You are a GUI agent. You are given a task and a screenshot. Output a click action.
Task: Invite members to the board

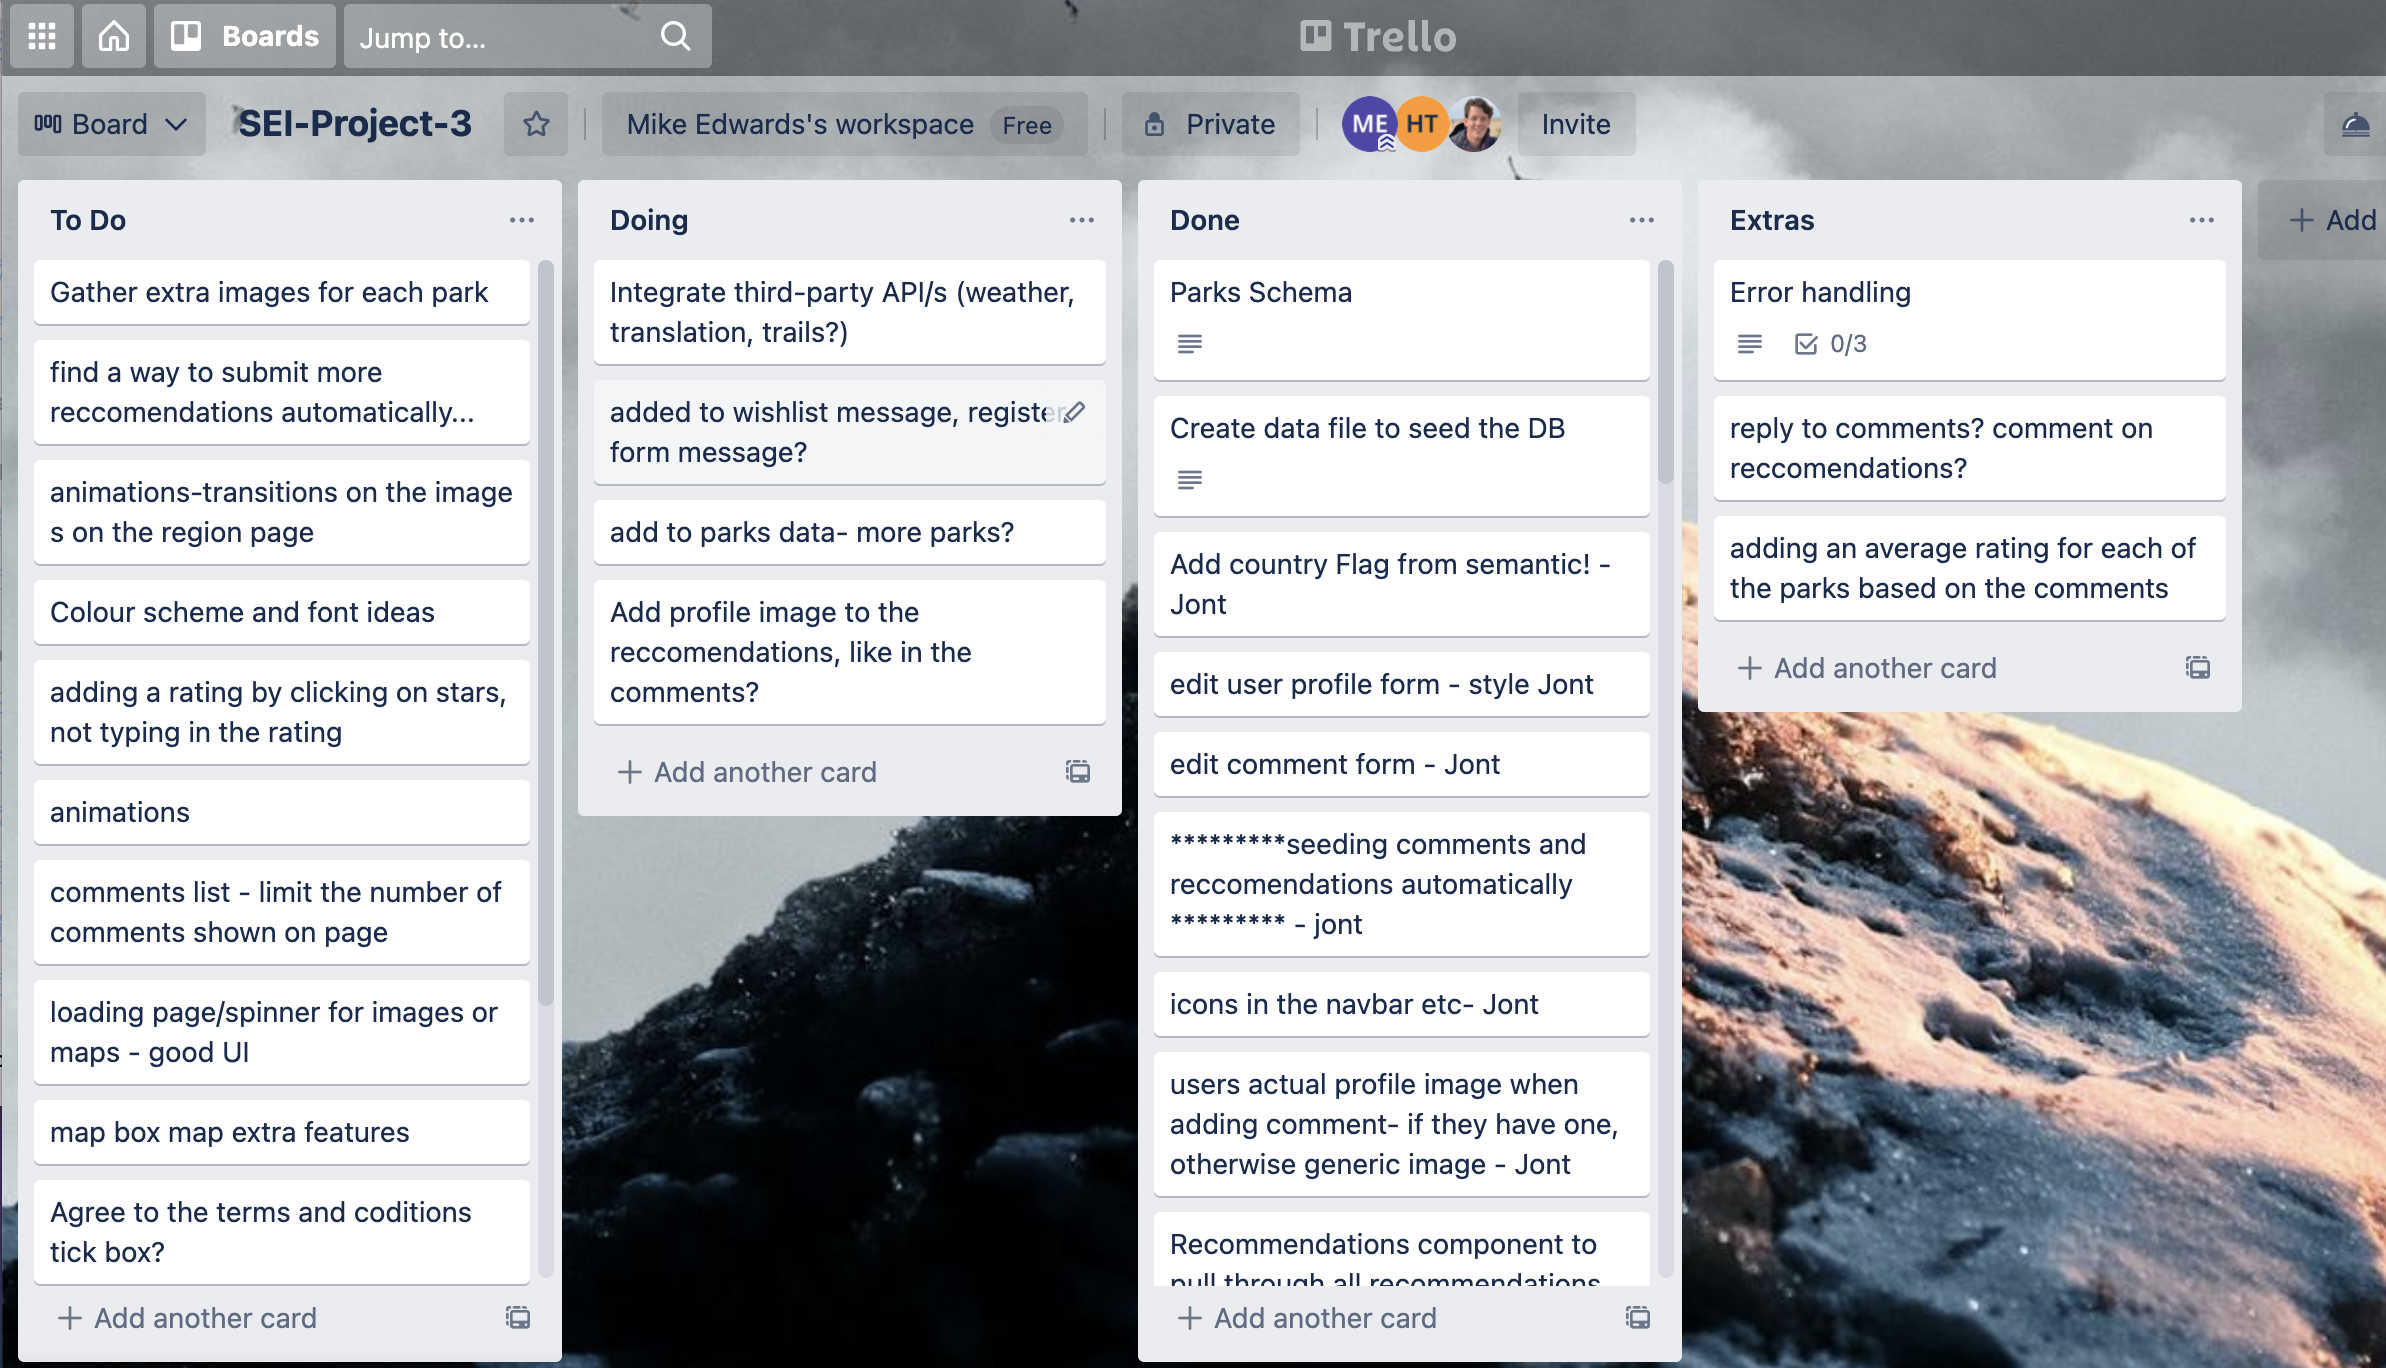pyautogui.click(x=1576, y=124)
